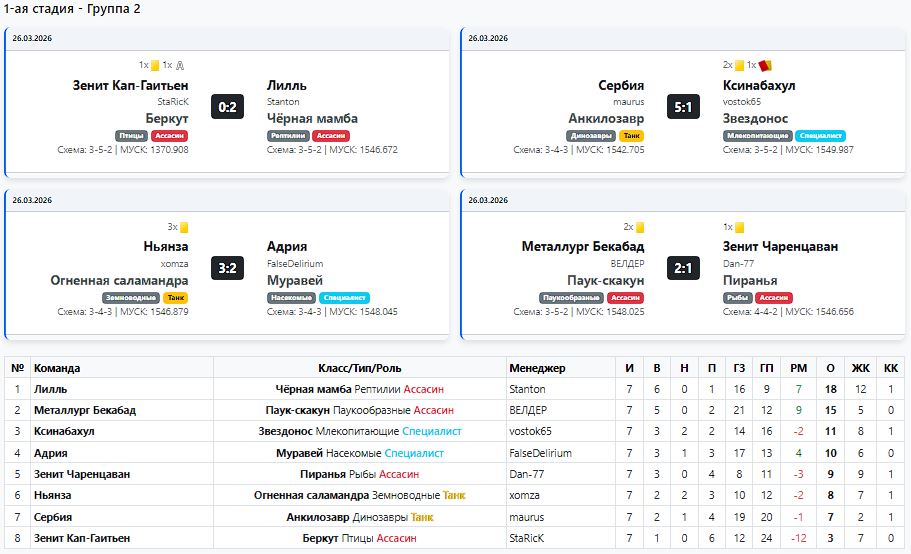
Task: Open the 5:1 match score
Action: coord(683,106)
